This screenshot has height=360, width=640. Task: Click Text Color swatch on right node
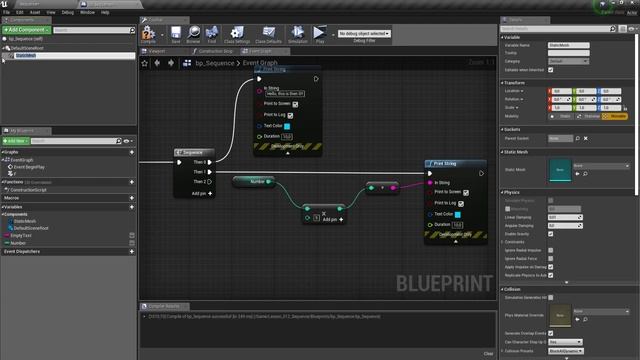(x=458, y=214)
